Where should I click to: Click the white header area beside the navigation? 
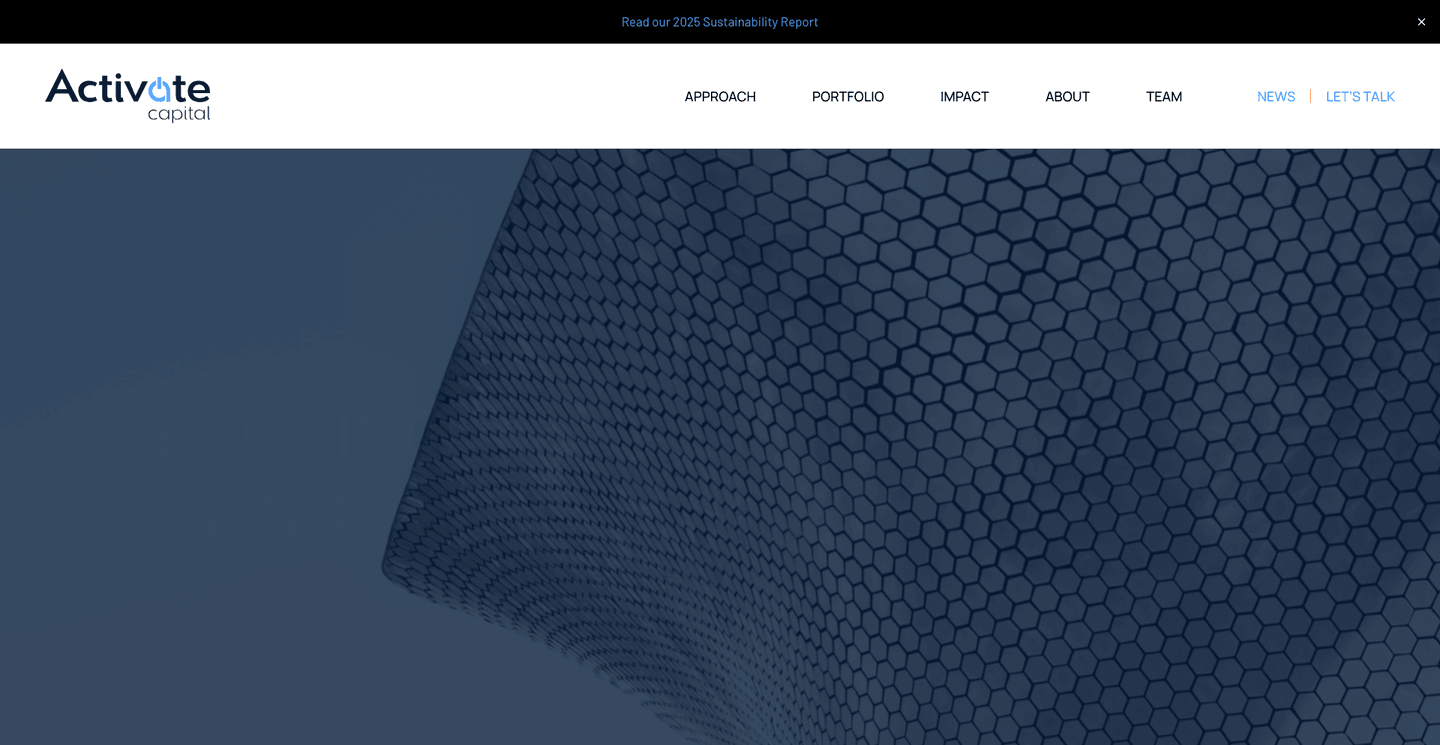(450, 96)
